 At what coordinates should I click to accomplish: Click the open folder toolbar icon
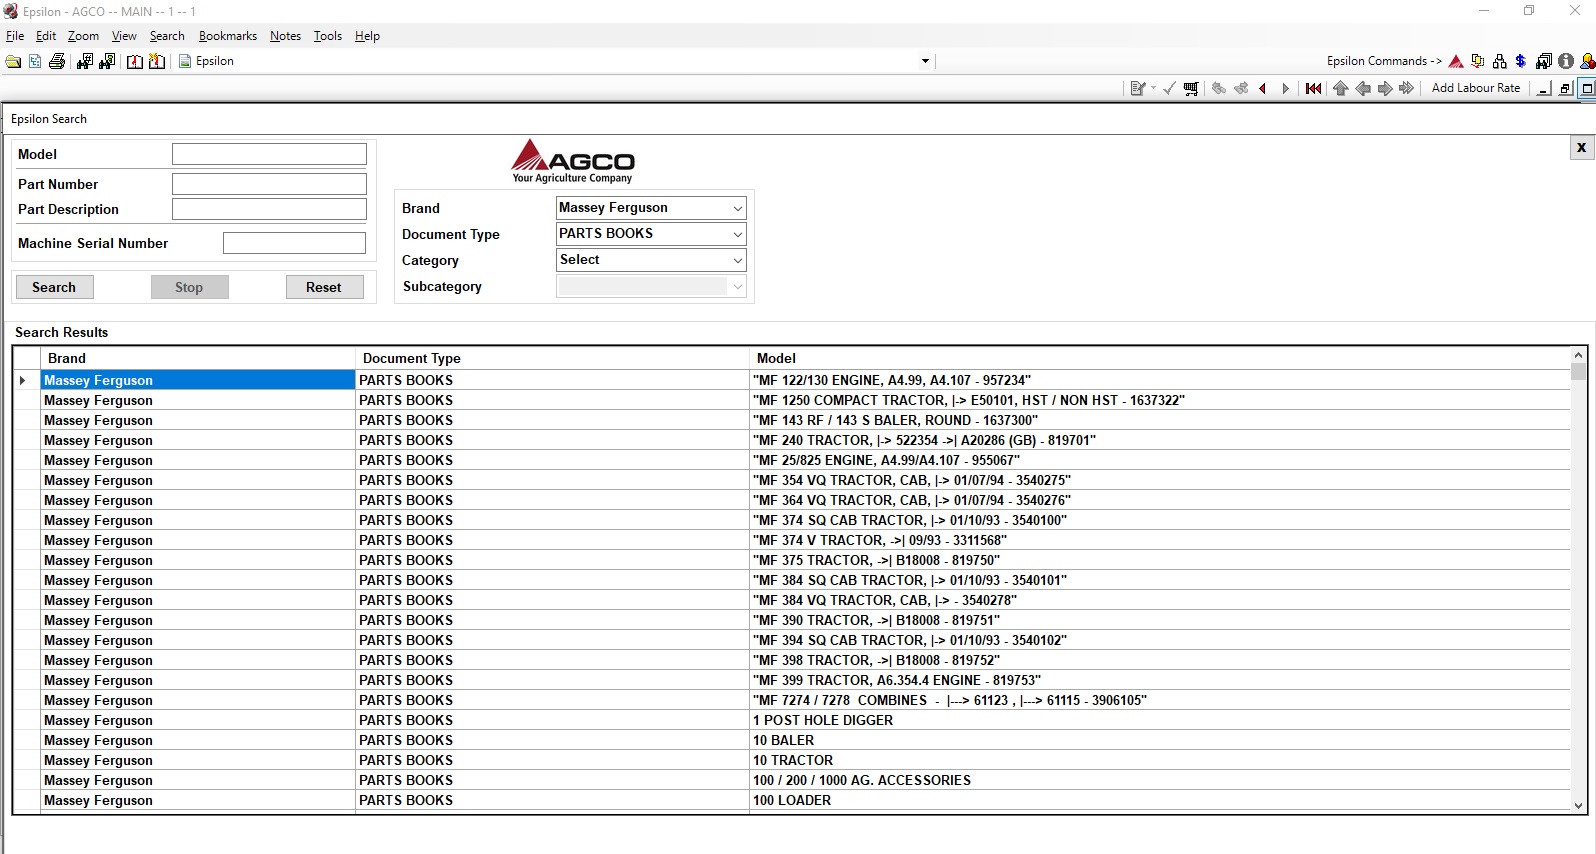13,61
